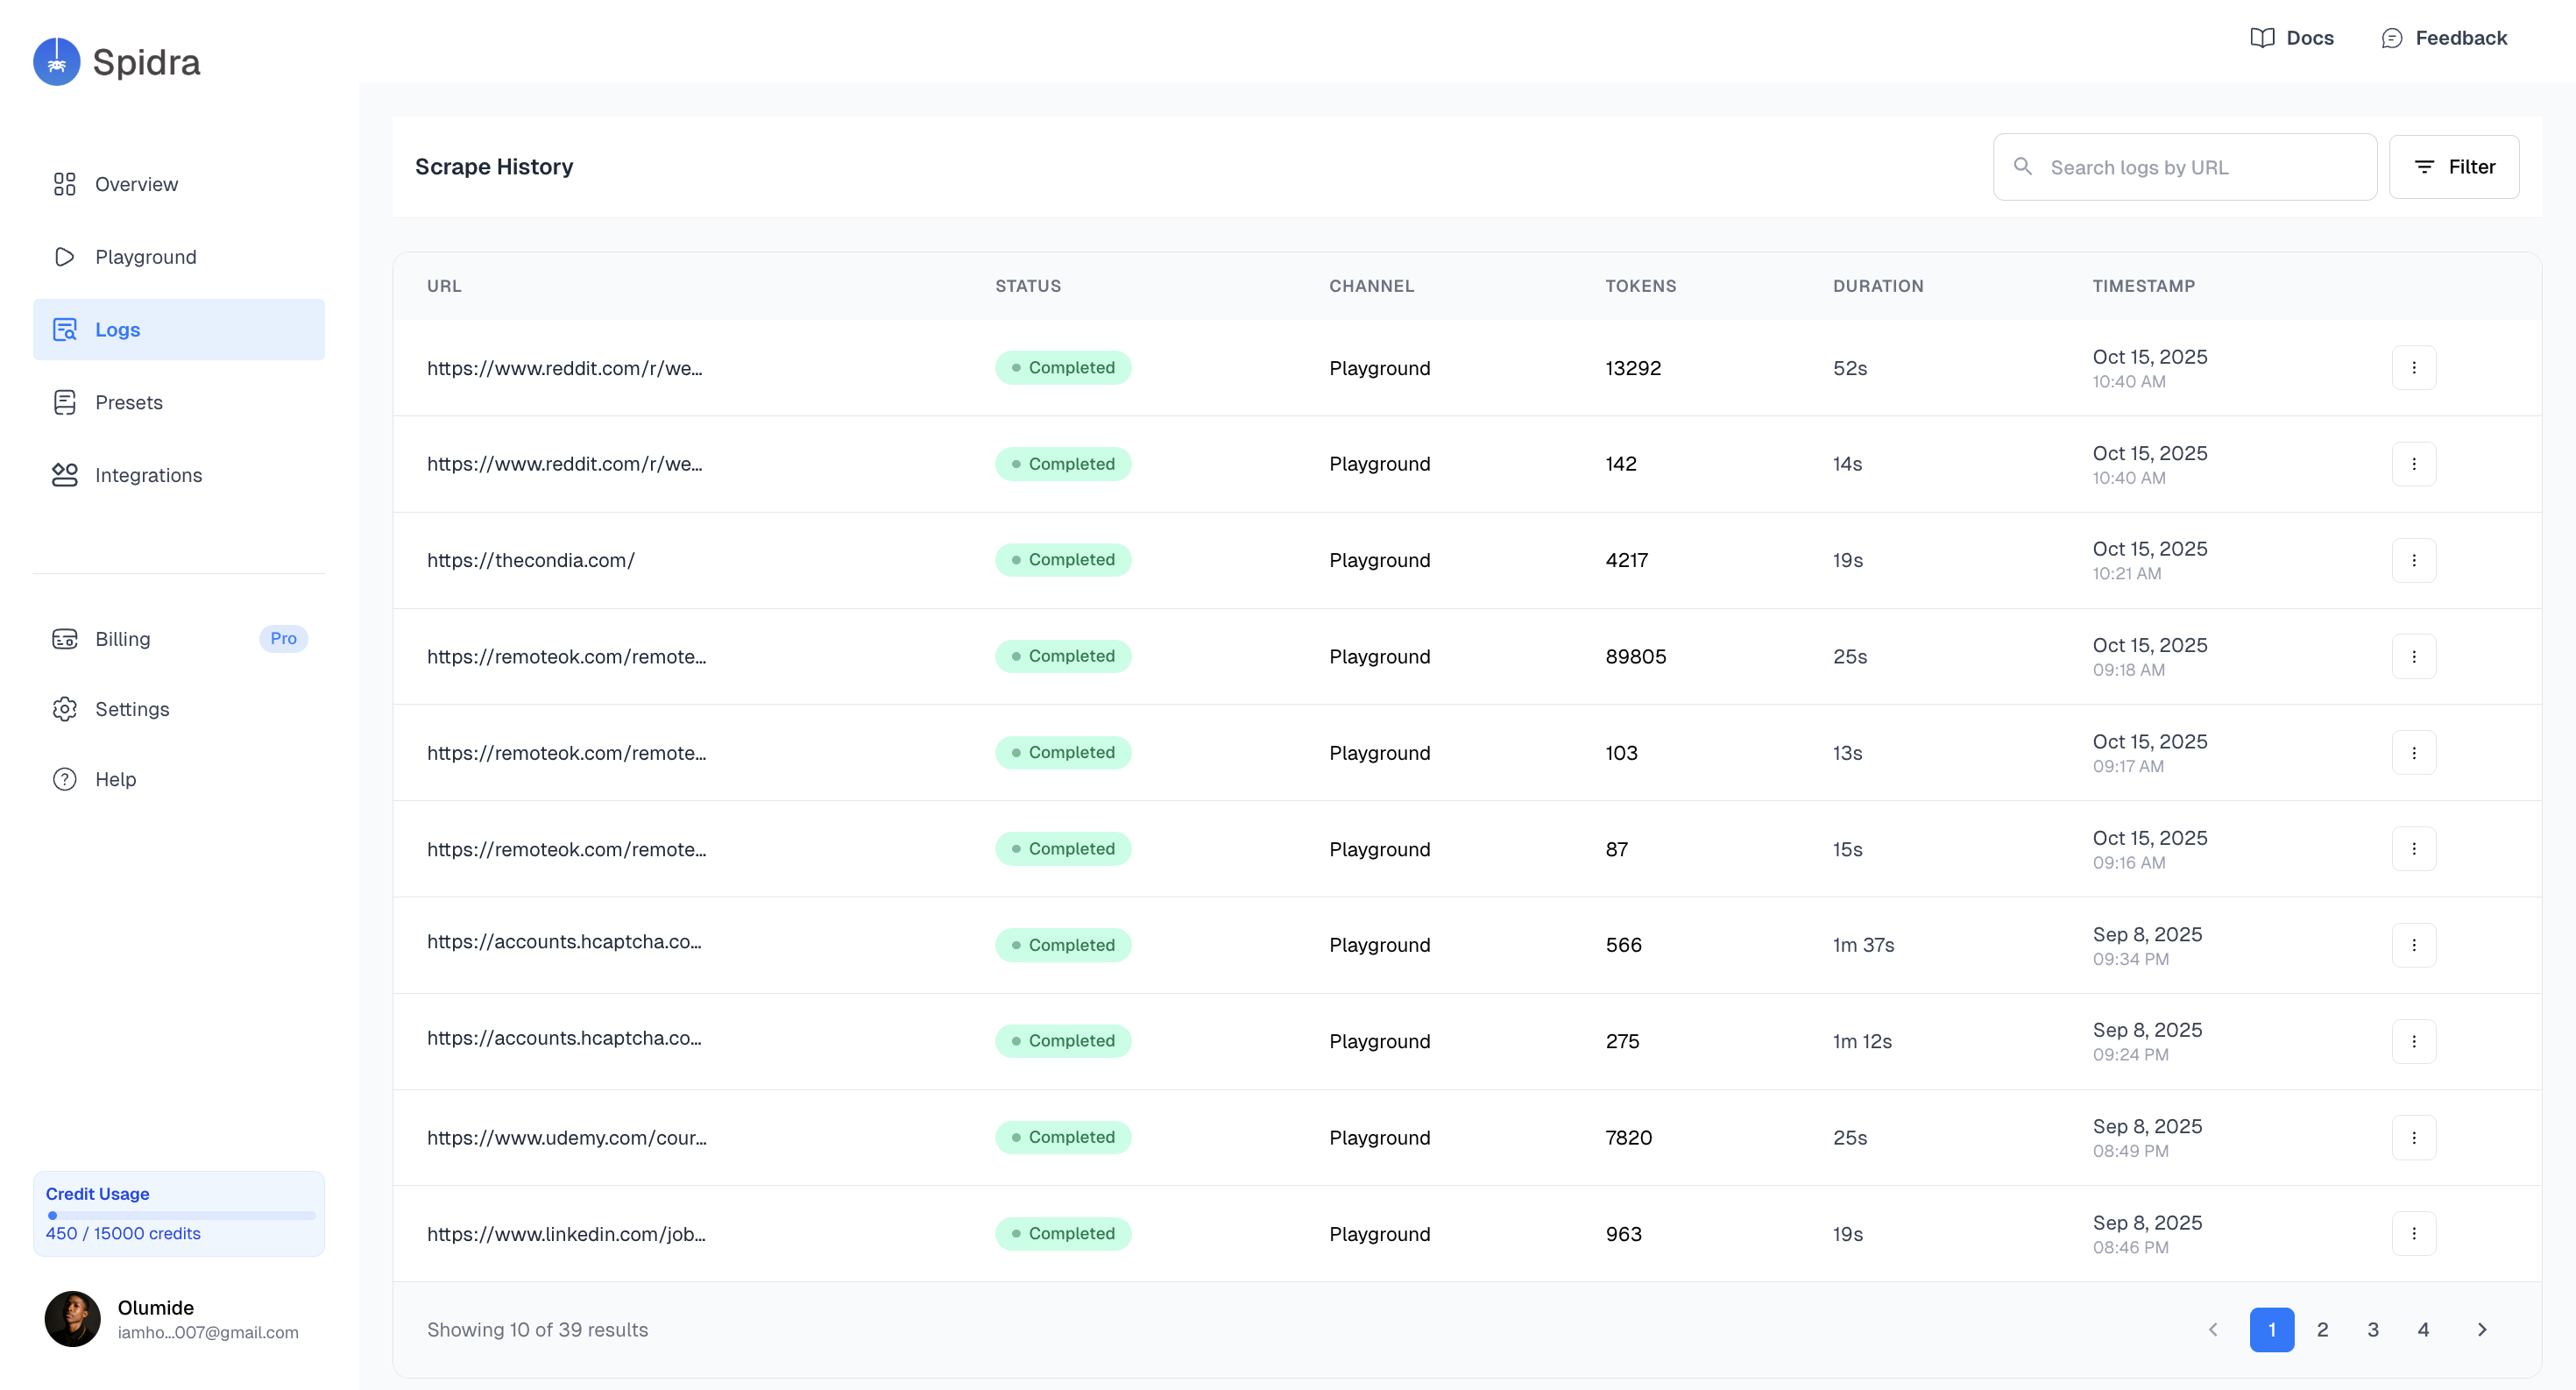Go to next results page arrow
The height and width of the screenshot is (1390, 2576).
click(x=2481, y=1329)
